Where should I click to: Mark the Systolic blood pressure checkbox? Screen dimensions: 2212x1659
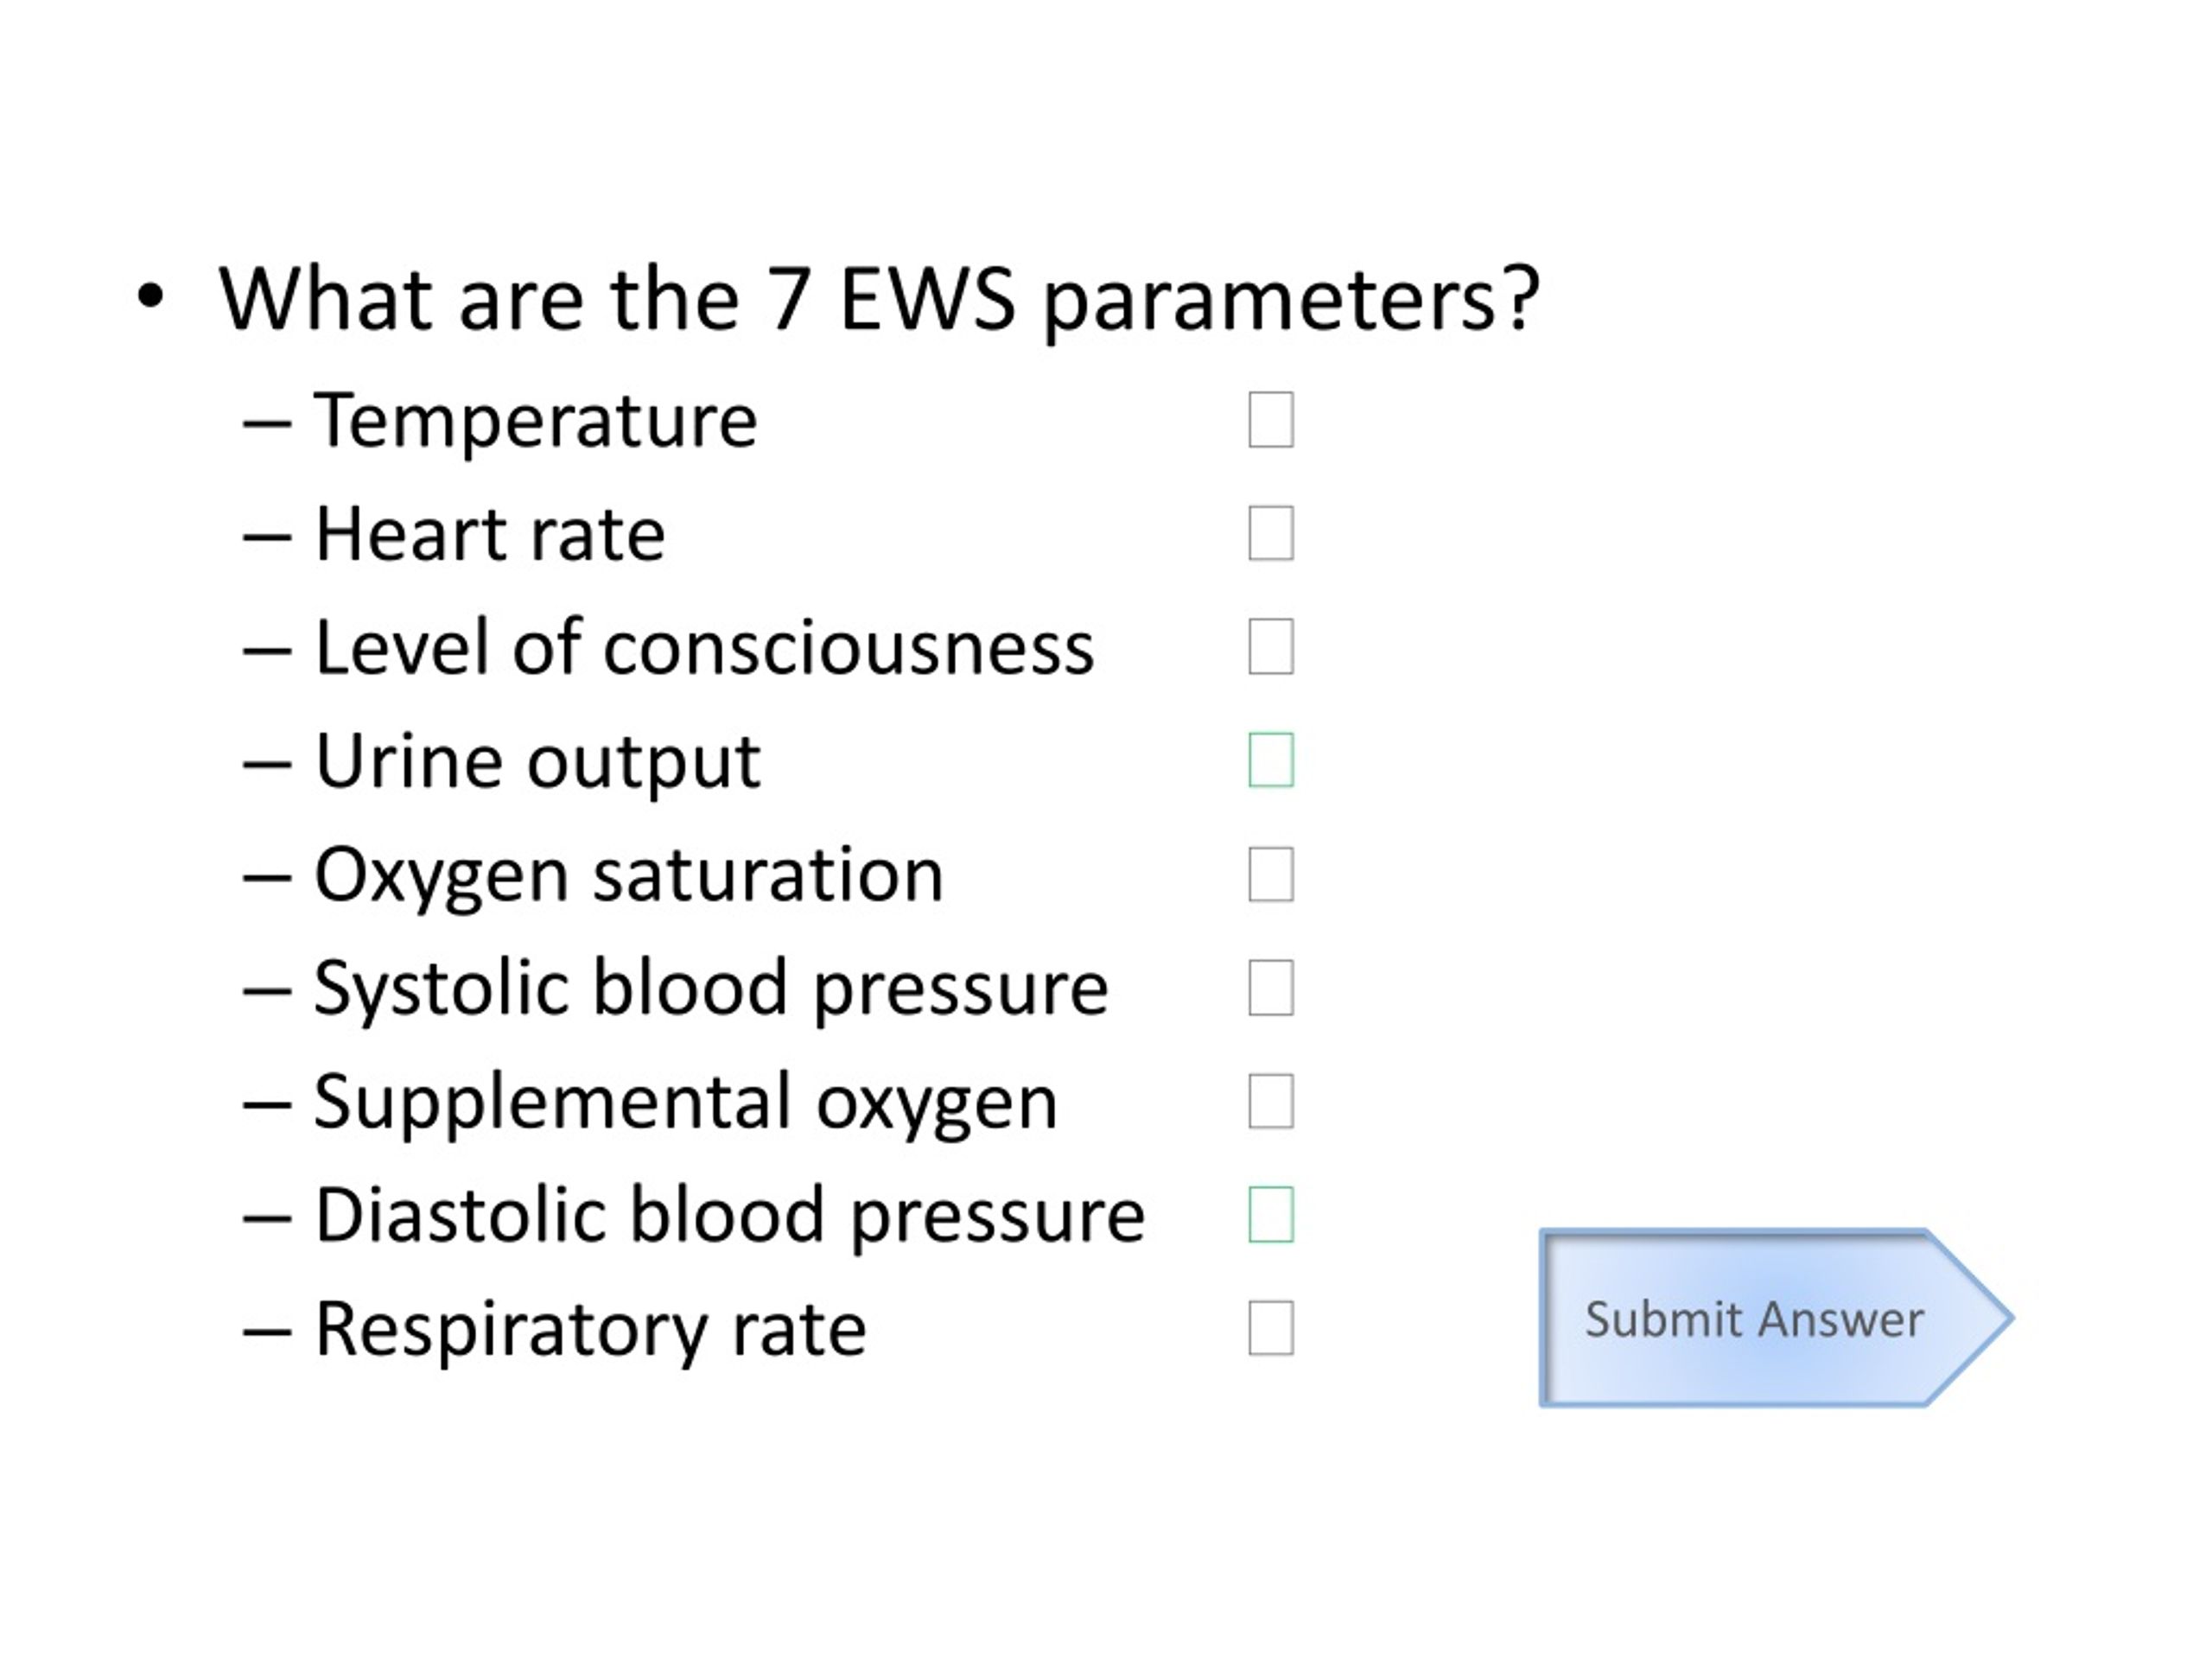tap(1271, 987)
